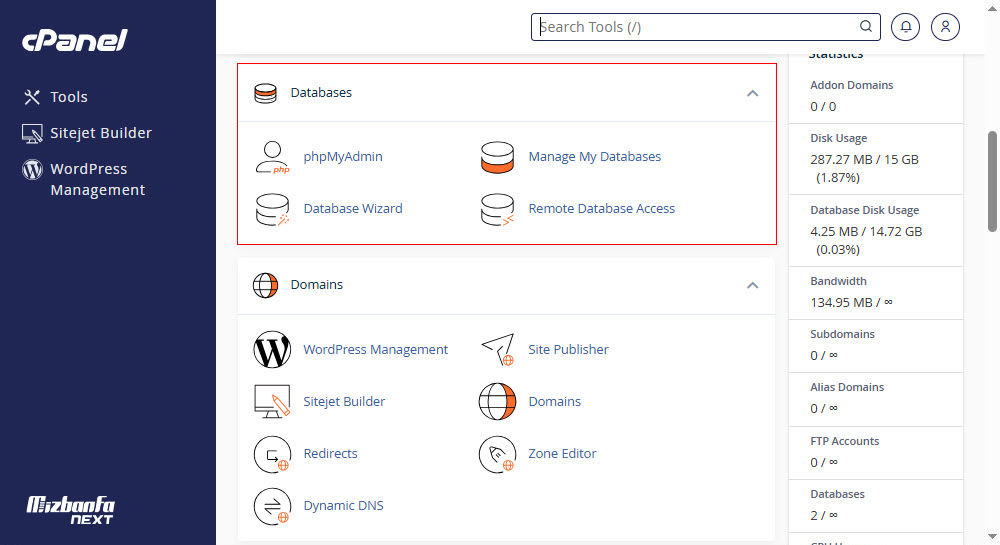Click the Manage My Databases icon
Screen dimensions: 1000x545
(x=497, y=157)
